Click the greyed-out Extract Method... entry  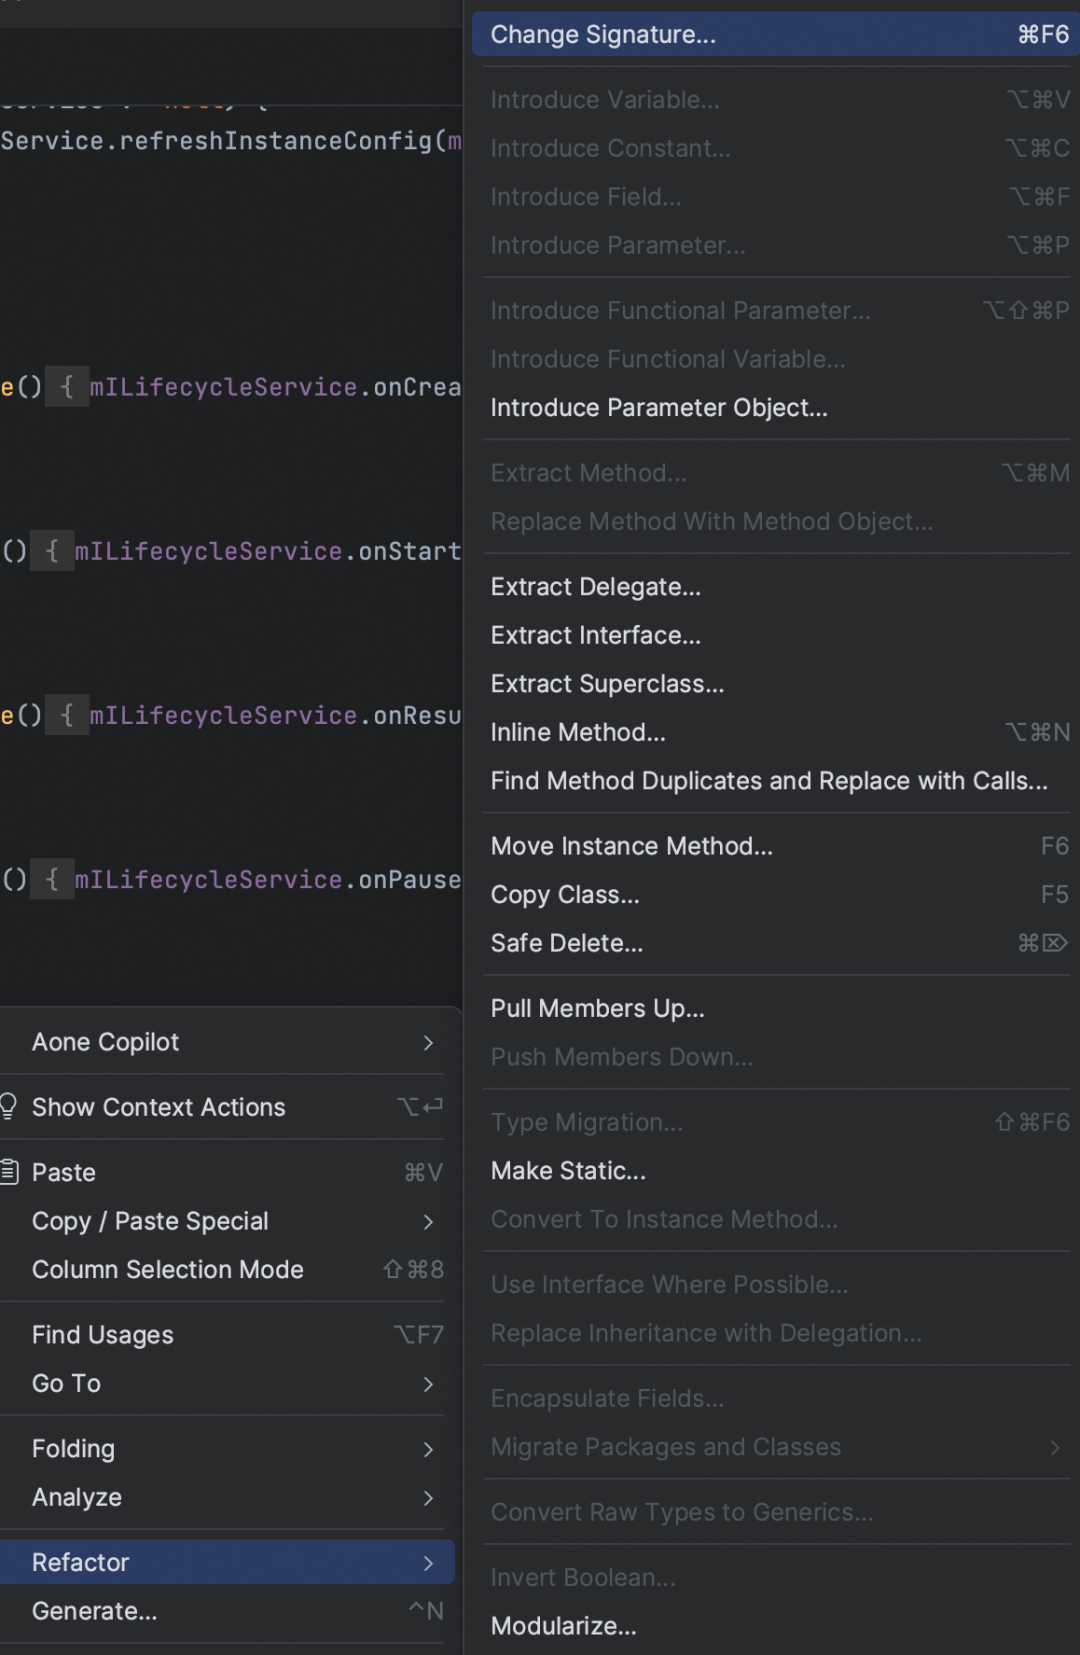[x=776, y=473]
